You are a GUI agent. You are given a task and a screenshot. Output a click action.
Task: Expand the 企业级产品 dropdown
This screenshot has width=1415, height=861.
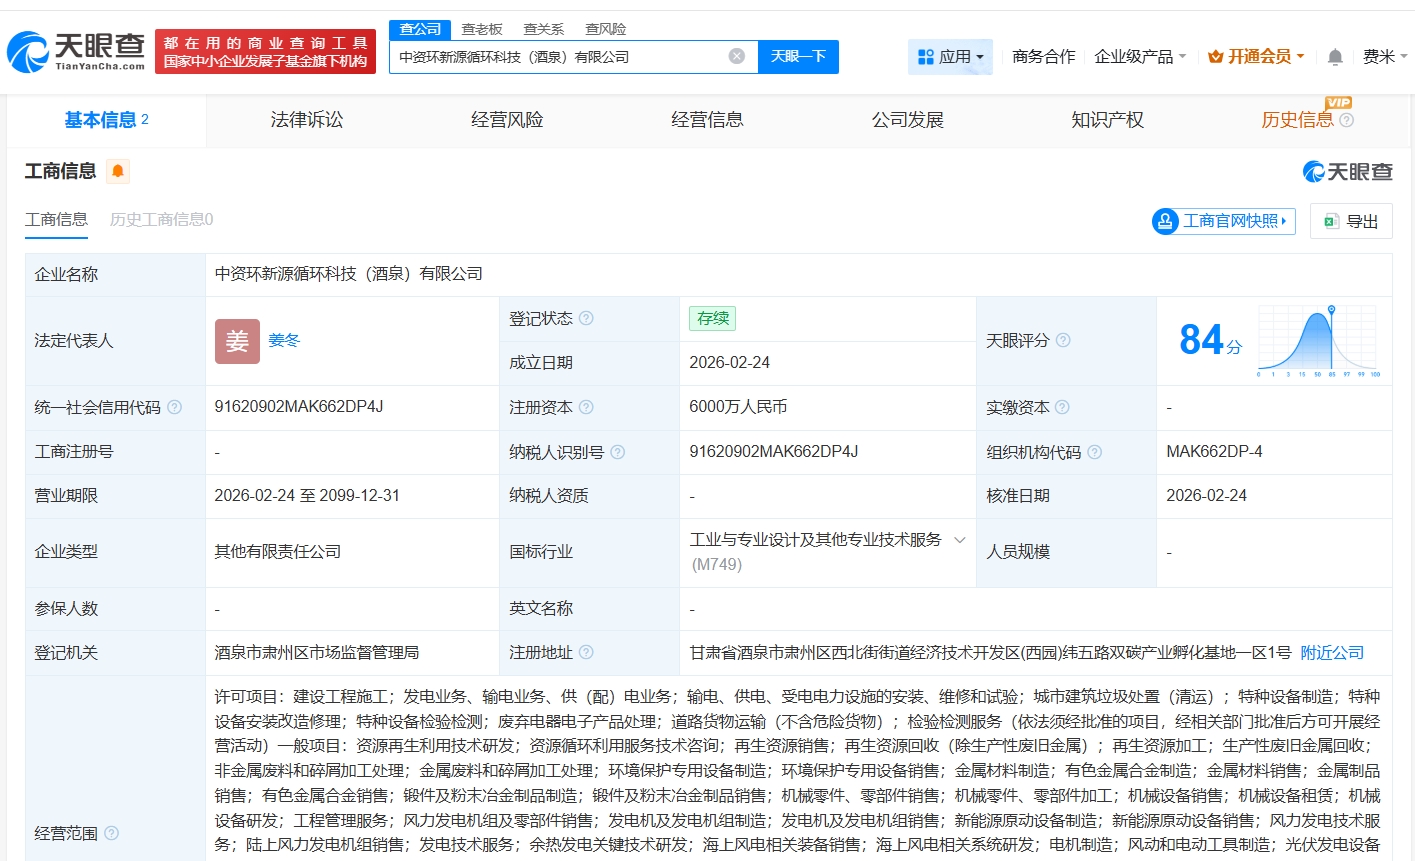(x=1140, y=57)
